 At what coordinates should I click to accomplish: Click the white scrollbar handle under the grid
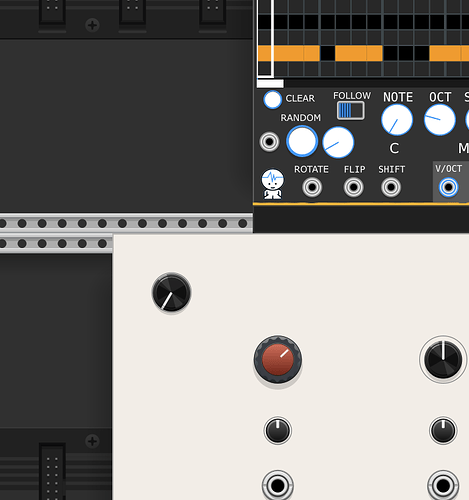[x=270, y=83]
